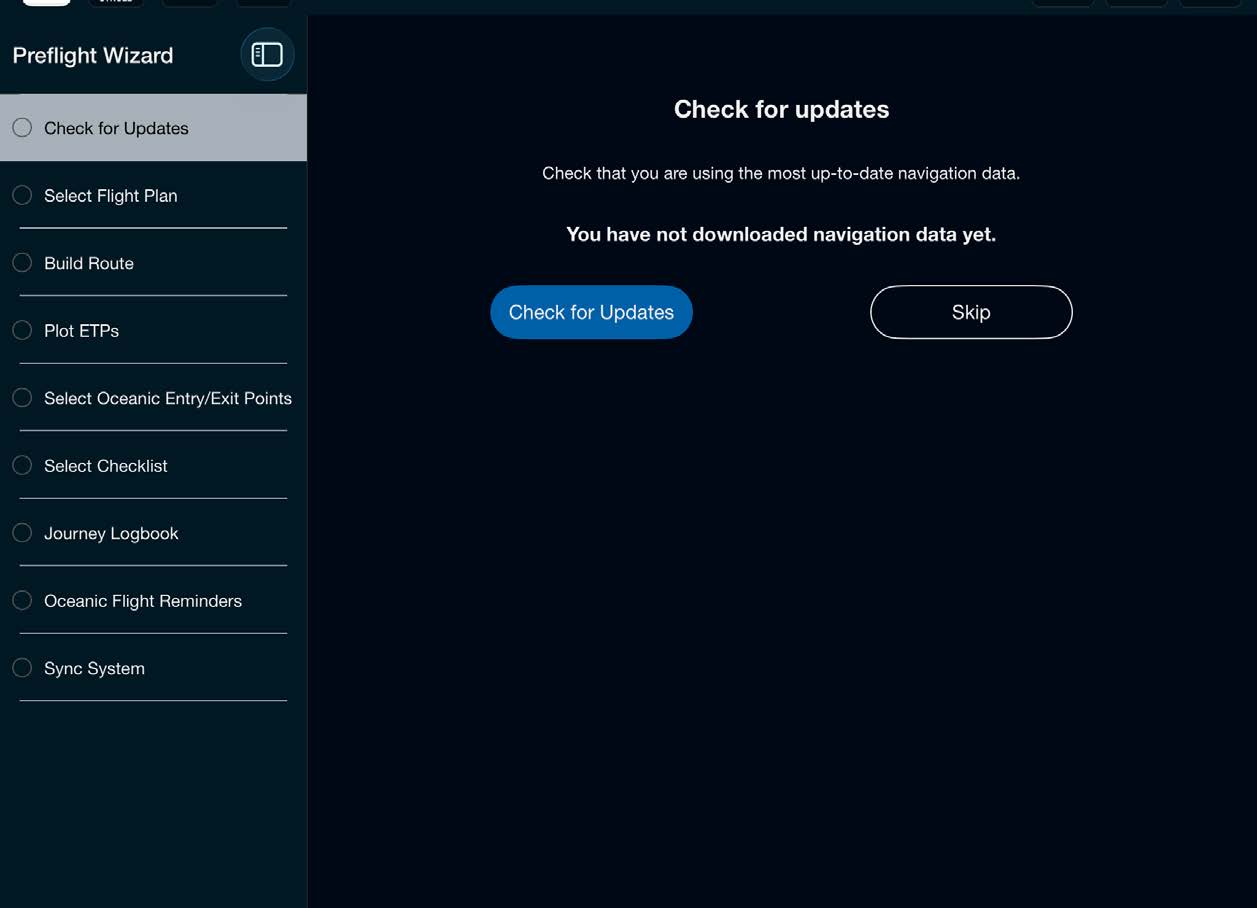Image resolution: width=1257 pixels, height=908 pixels.
Task: Mark the Plot ETPs circle
Action: coord(22,331)
